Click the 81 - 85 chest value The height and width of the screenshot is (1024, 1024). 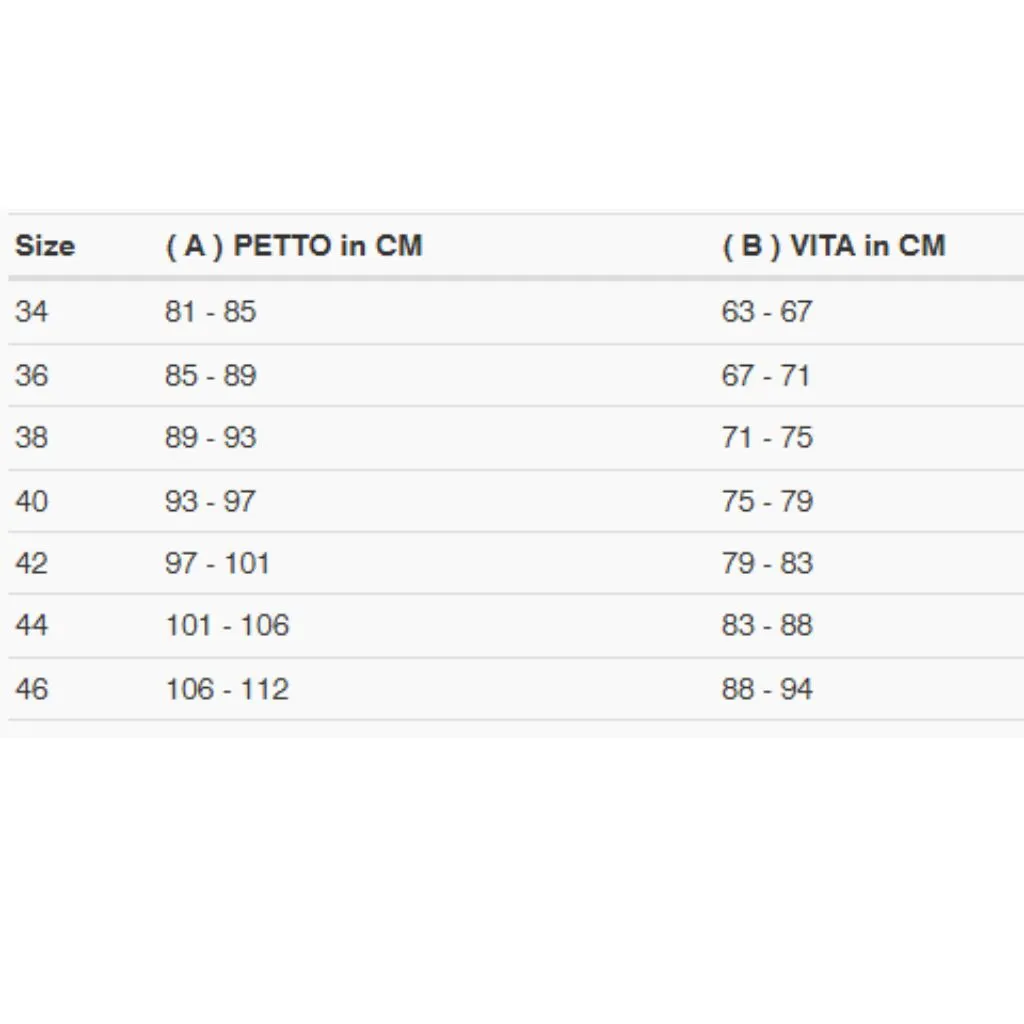click(210, 312)
